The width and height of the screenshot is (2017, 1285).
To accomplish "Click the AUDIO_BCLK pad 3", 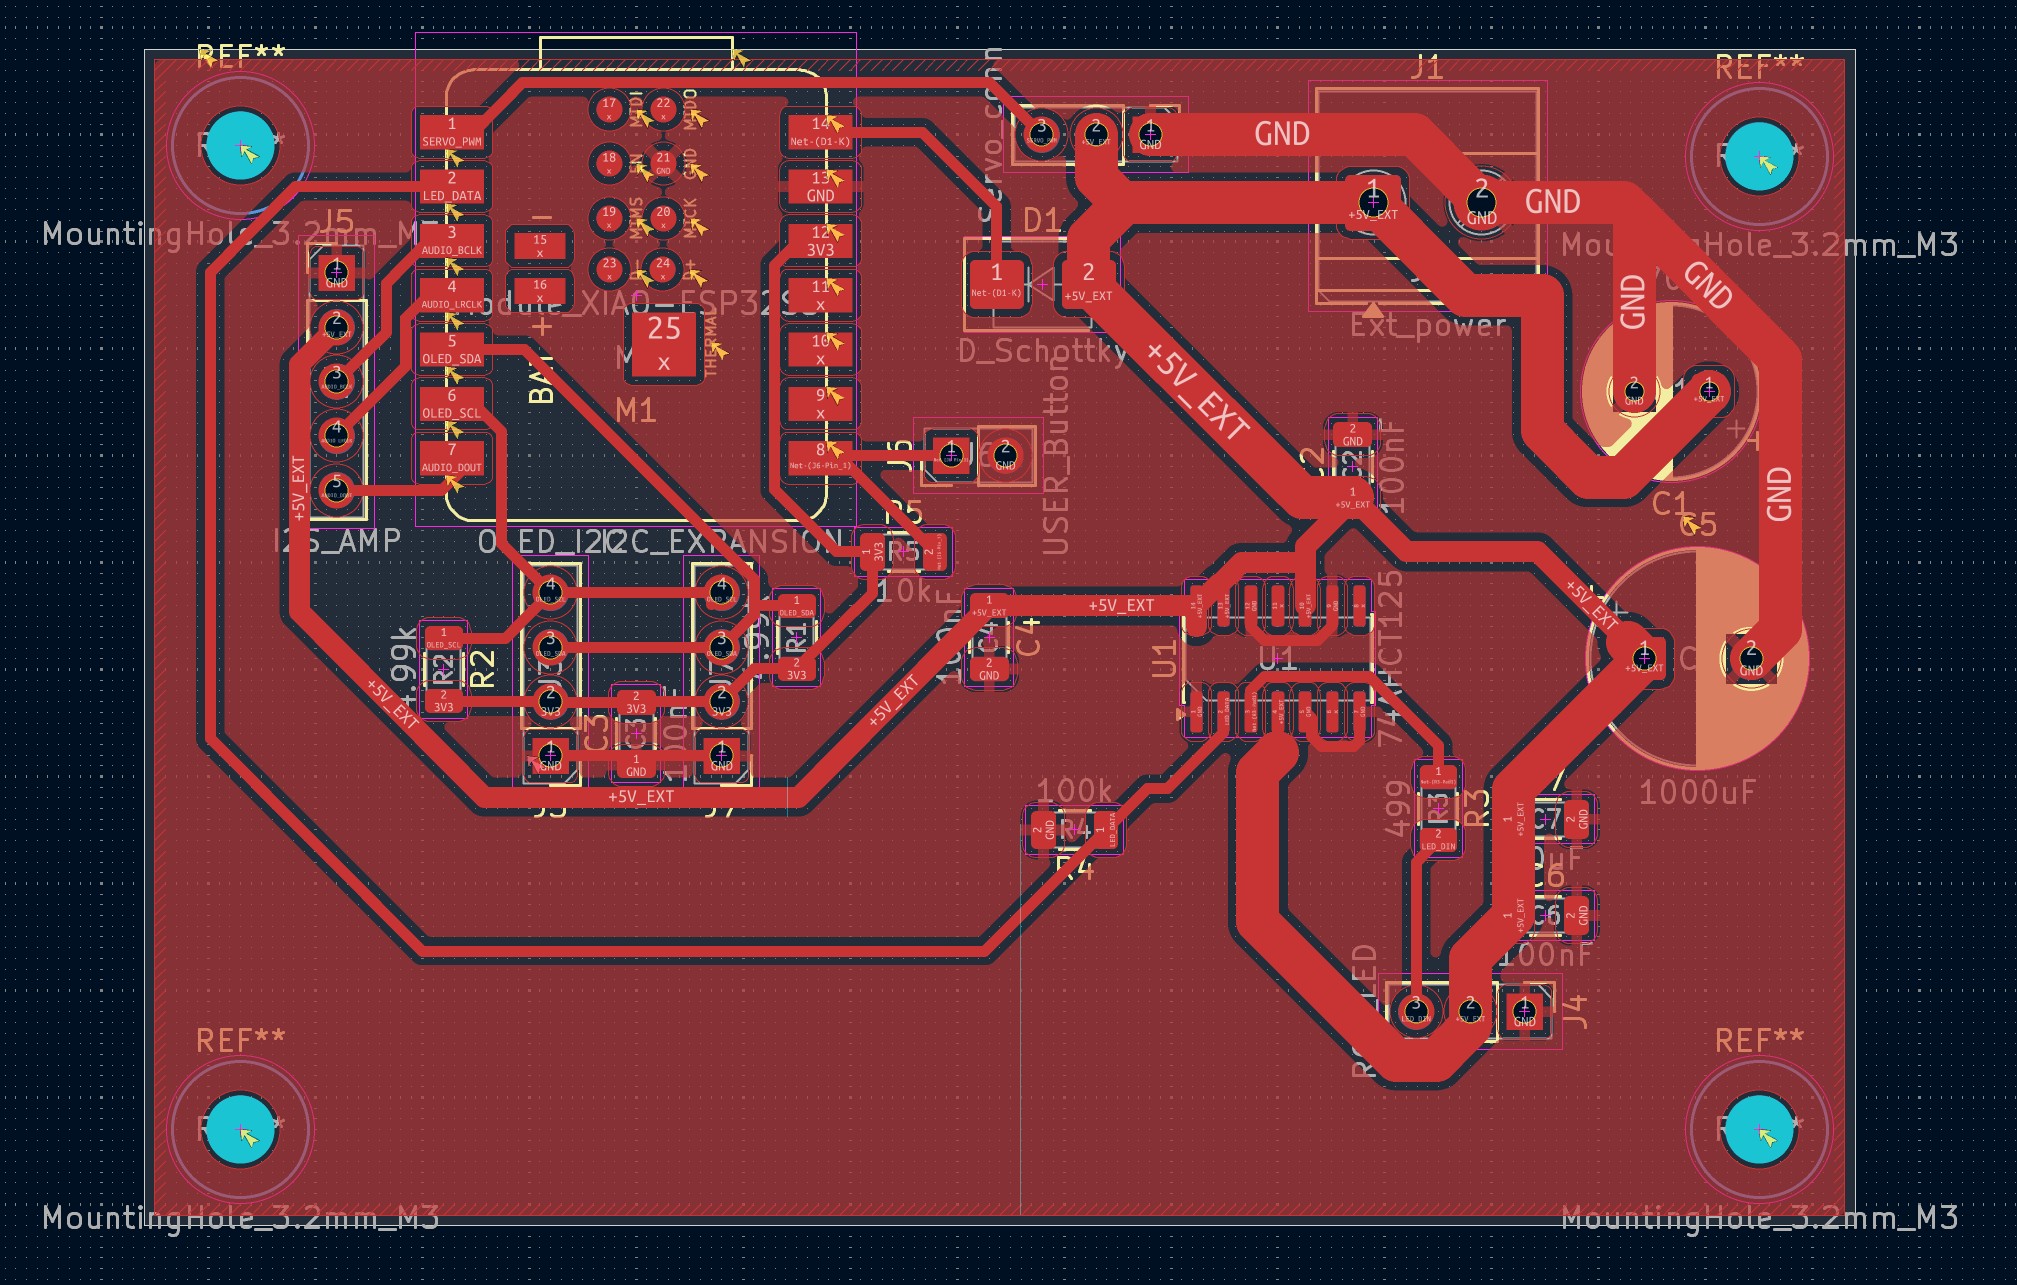I will tap(452, 241).
